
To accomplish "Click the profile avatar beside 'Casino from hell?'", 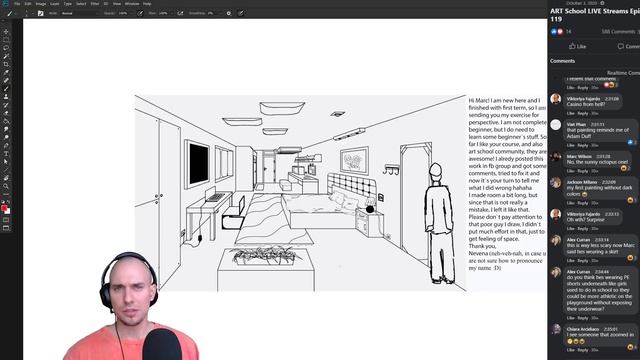I will [x=556, y=99].
